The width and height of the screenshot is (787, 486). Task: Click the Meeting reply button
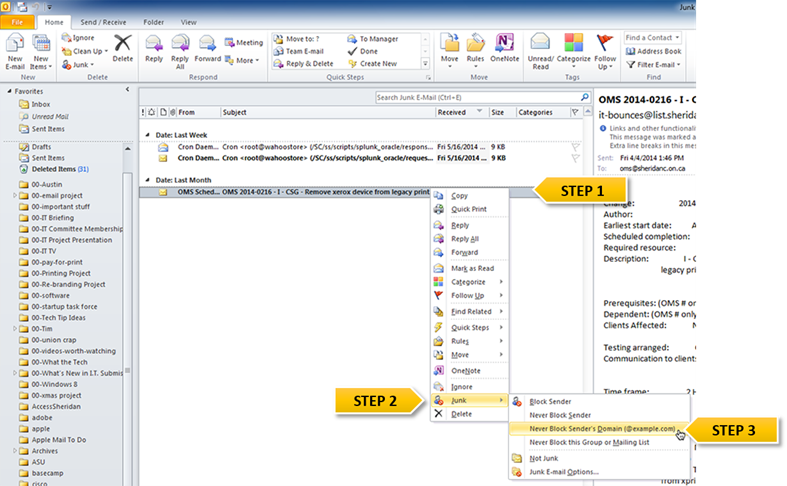pos(244,43)
